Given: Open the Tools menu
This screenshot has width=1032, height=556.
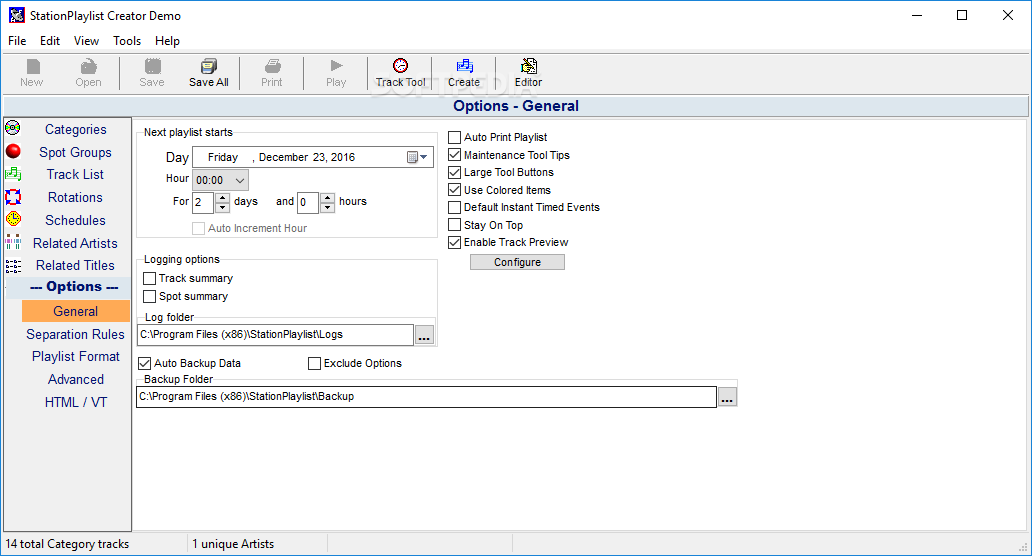Looking at the screenshot, I should click(127, 41).
